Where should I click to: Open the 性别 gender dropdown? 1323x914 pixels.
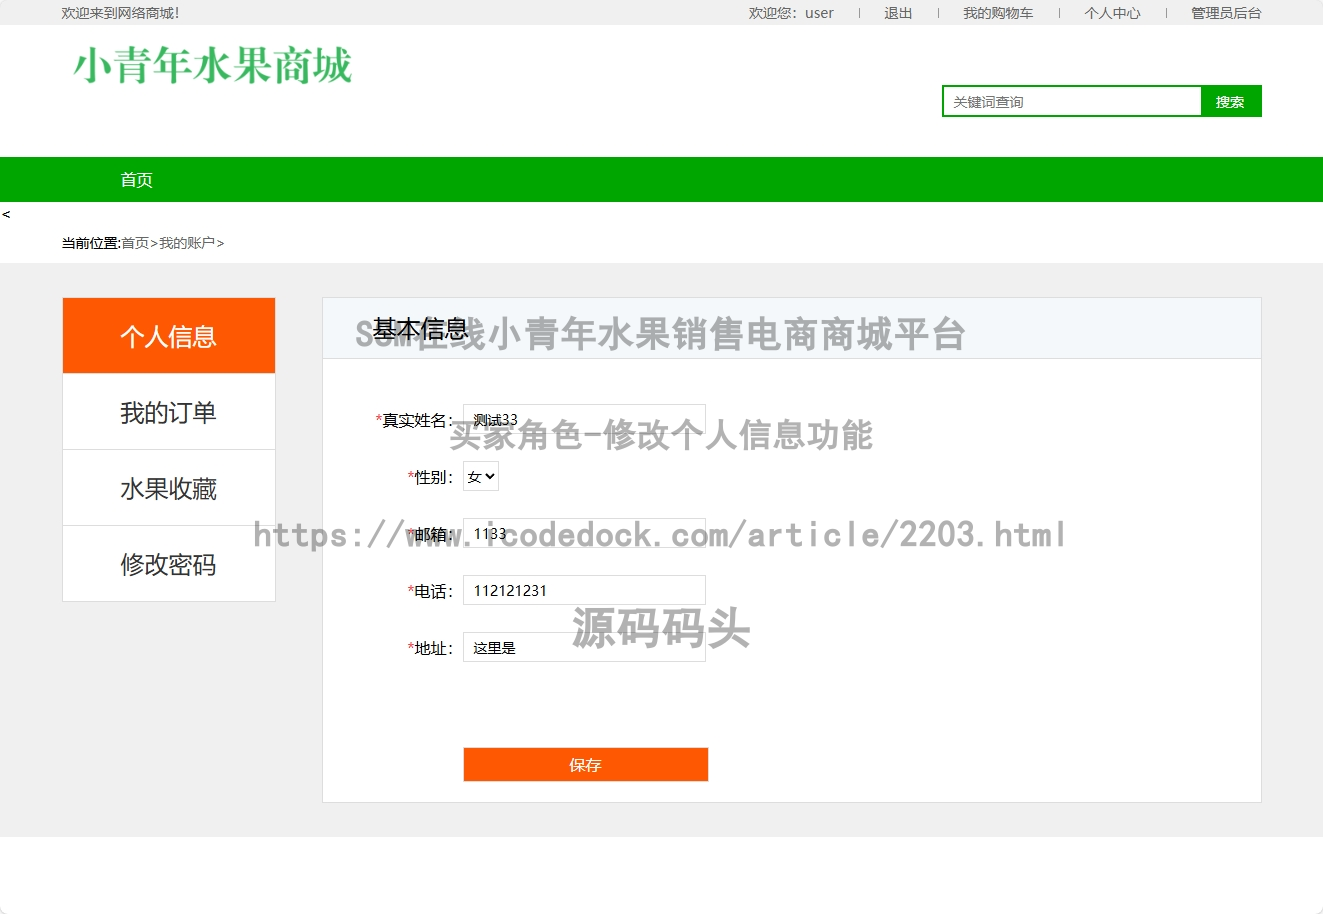(x=481, y=477)
